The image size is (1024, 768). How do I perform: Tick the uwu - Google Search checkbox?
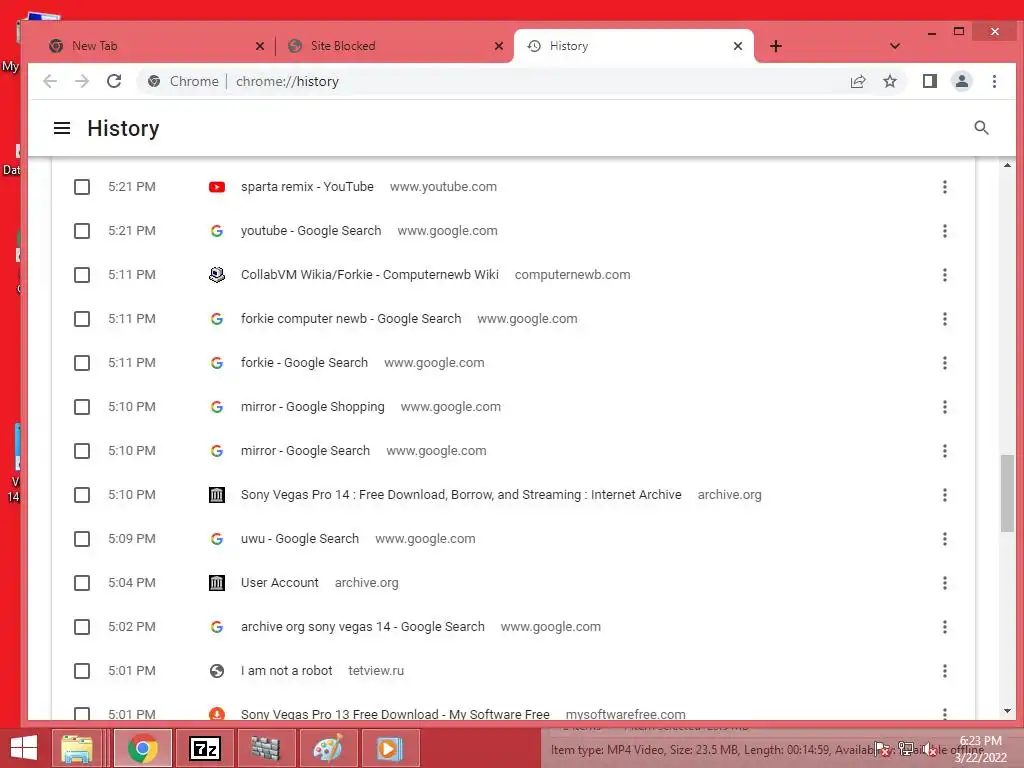pyautogui.click(x=82, y=539)
